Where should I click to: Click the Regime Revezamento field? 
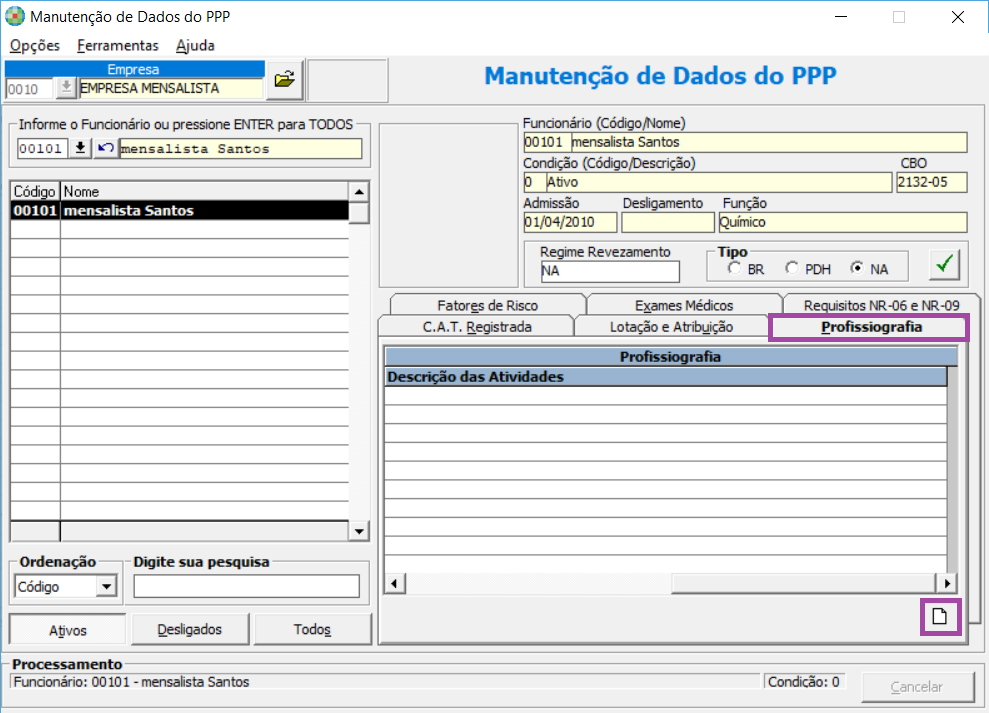coord(610,271)
